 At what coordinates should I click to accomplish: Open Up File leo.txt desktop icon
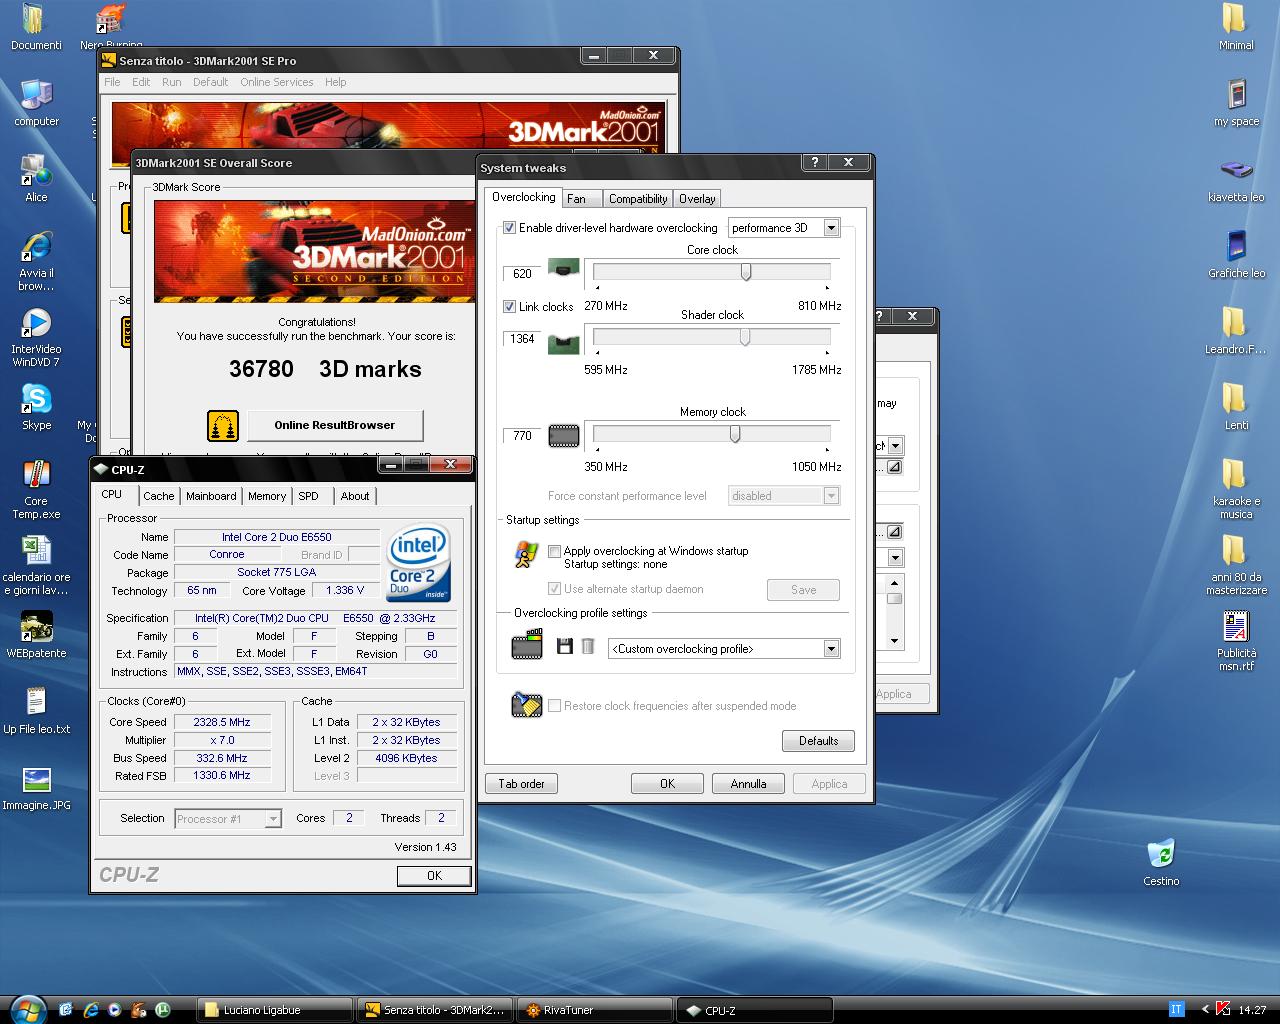pos(36,703)
